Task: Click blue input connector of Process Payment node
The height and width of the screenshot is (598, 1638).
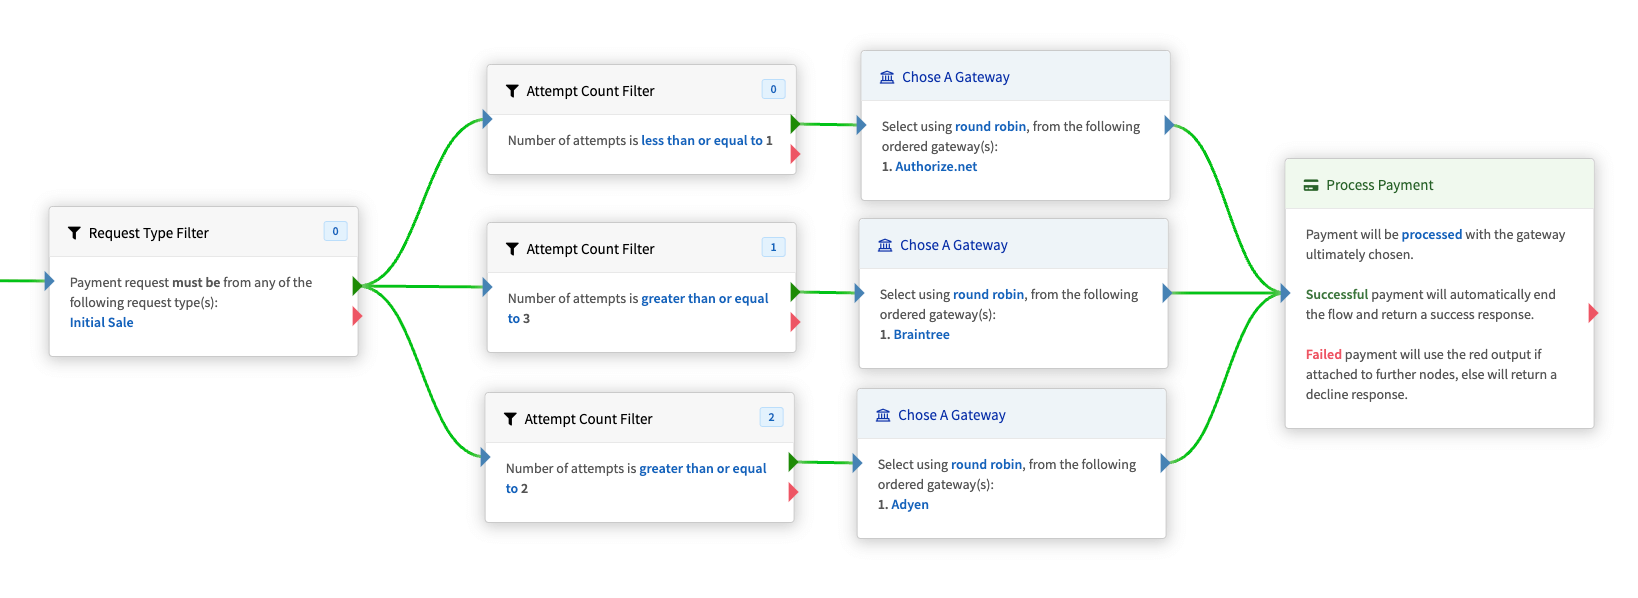Action: pyautogui.click(x=1285, y=293)
